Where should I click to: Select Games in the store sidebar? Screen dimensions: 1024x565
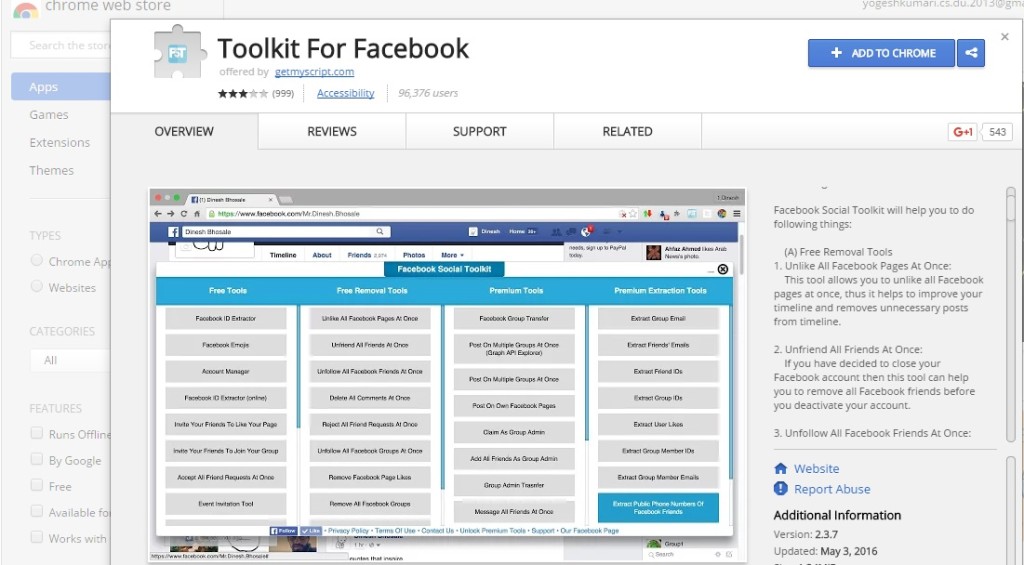click(49, 115)
